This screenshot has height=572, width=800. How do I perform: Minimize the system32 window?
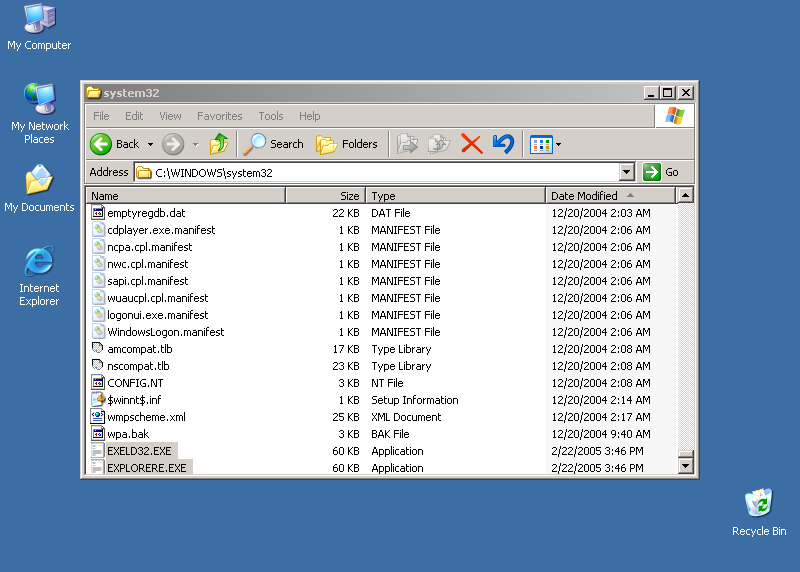pos(651,93)
